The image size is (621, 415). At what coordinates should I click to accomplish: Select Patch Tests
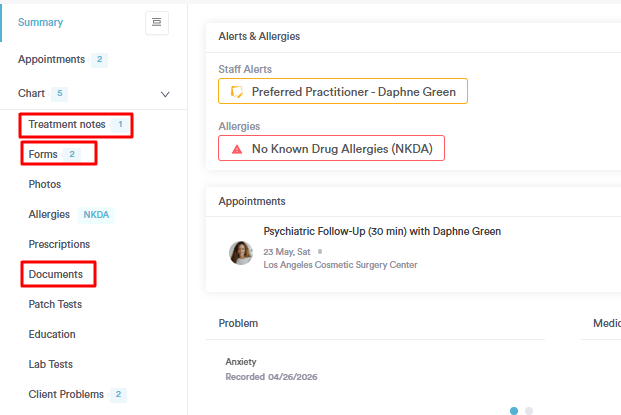point(55,304)
